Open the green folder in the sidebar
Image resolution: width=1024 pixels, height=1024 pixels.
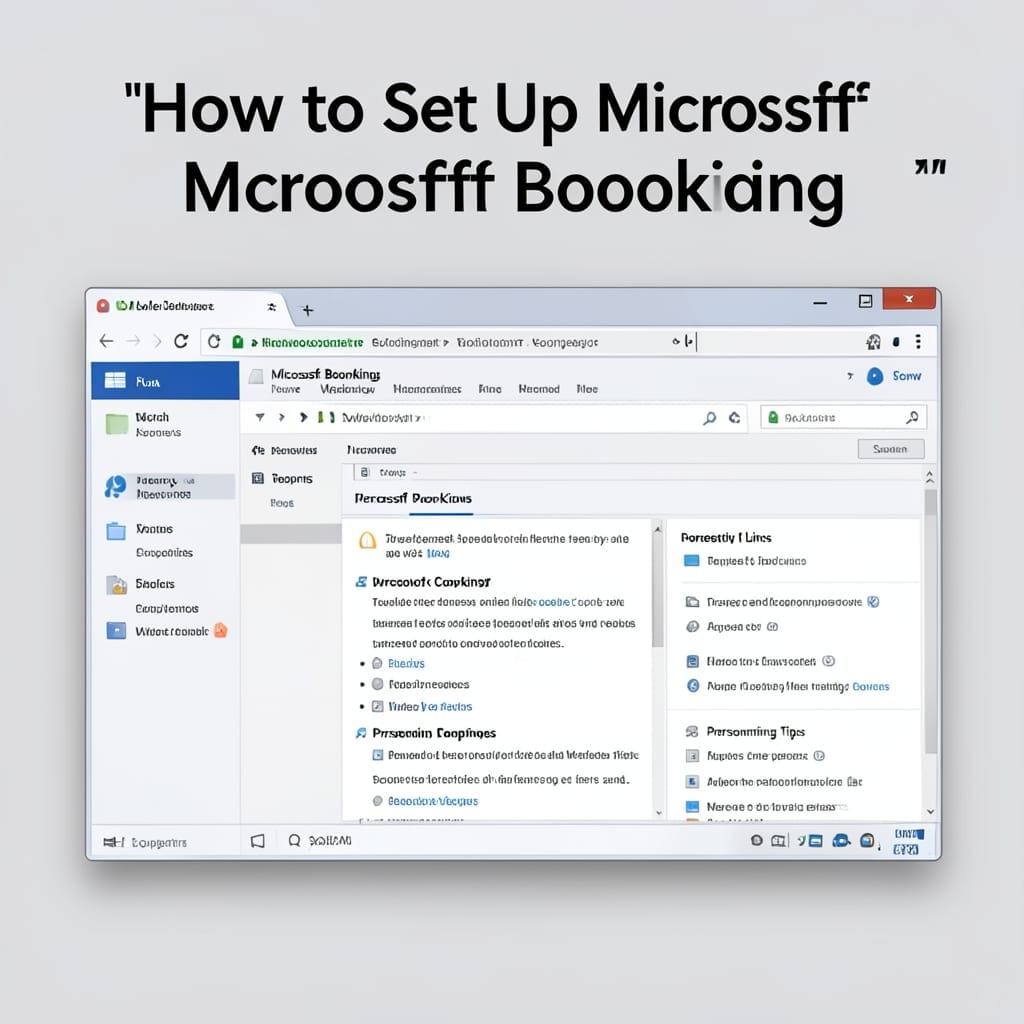click(117, 424)
